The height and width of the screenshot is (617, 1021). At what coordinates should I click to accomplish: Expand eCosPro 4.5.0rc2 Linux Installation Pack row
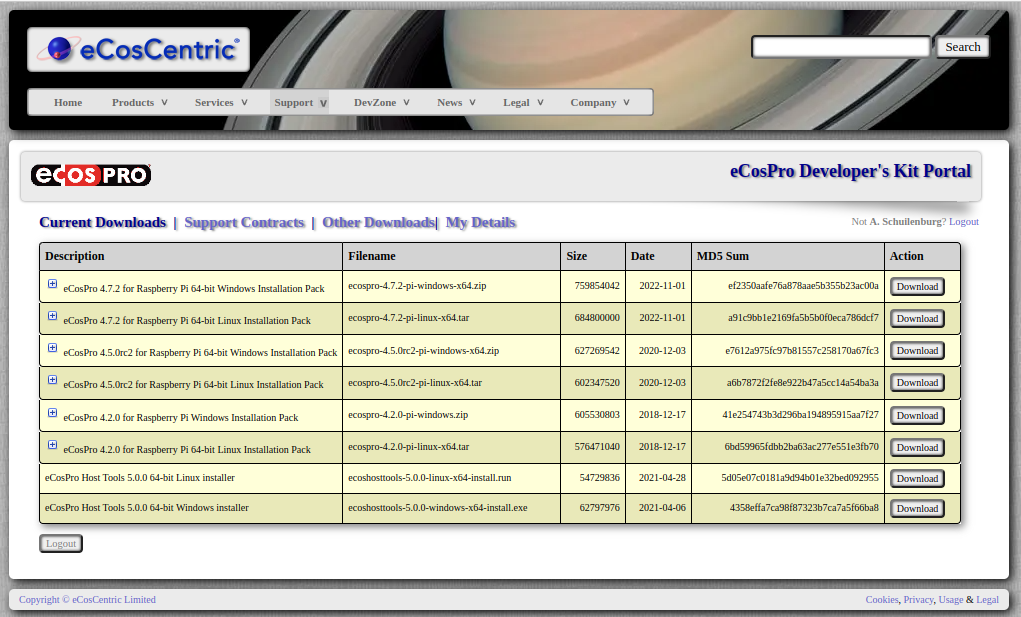coord(52,379)
